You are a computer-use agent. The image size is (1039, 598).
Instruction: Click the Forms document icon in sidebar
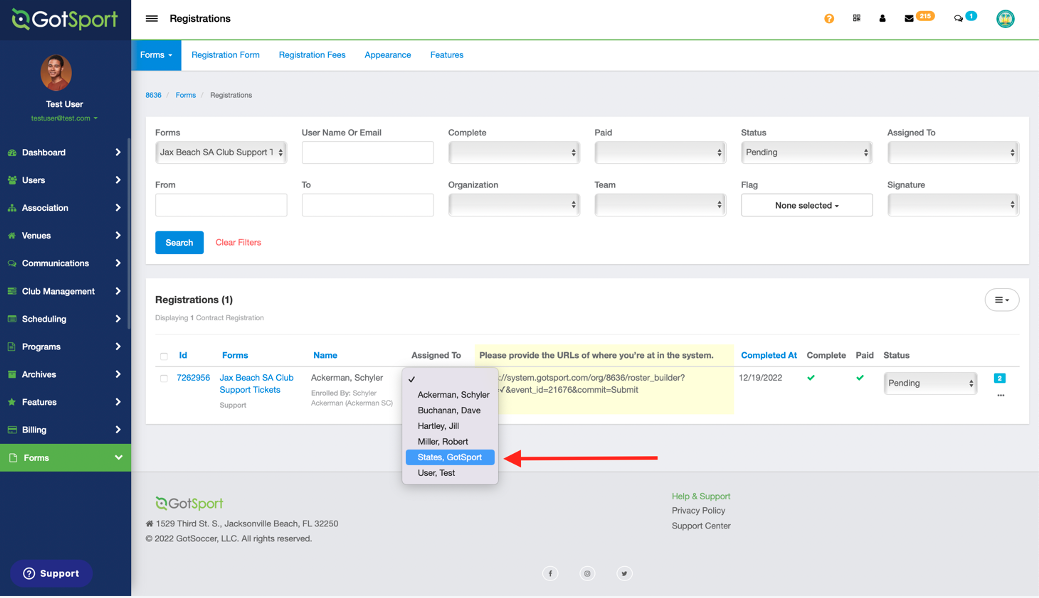point(13,458)
